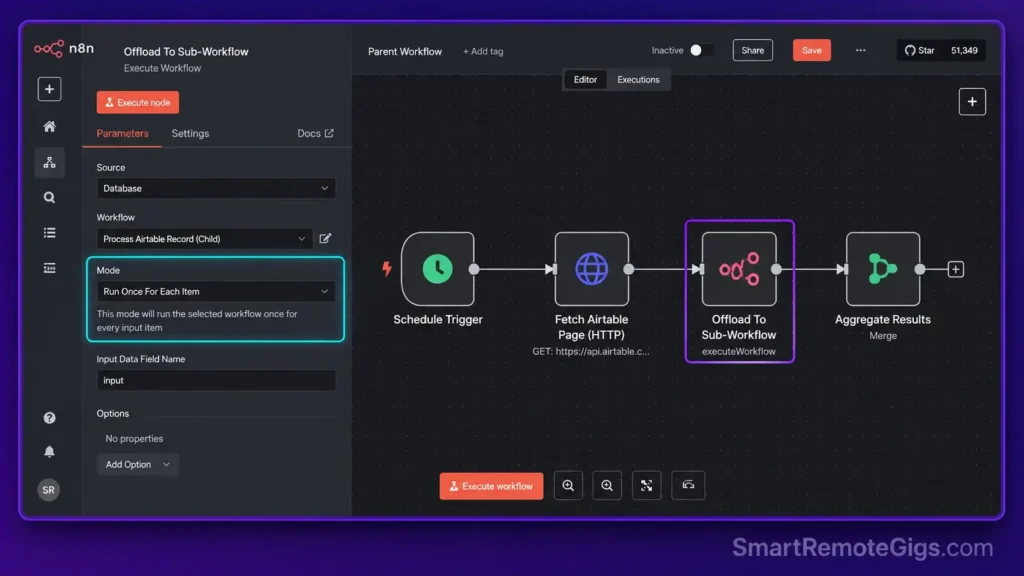This screenshot has height=576, width=1024.
Task: Open the home icon in sidebar
Action: point(49,127)
